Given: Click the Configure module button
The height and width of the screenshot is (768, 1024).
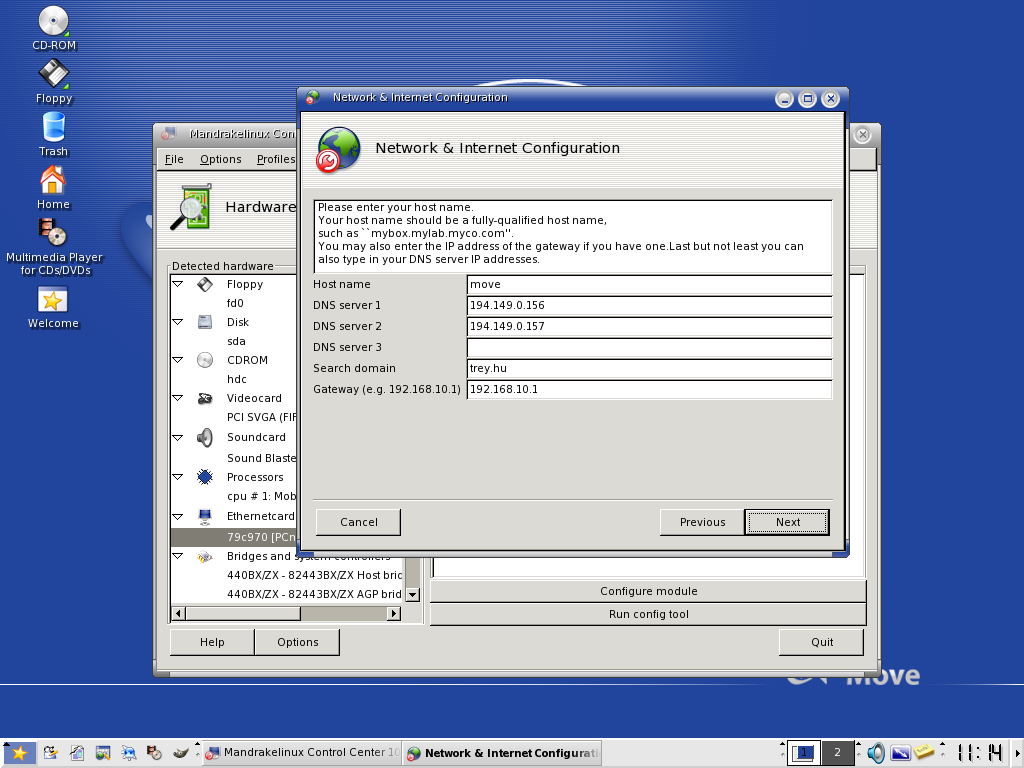Looking at the screenshot, I should 648,591.
